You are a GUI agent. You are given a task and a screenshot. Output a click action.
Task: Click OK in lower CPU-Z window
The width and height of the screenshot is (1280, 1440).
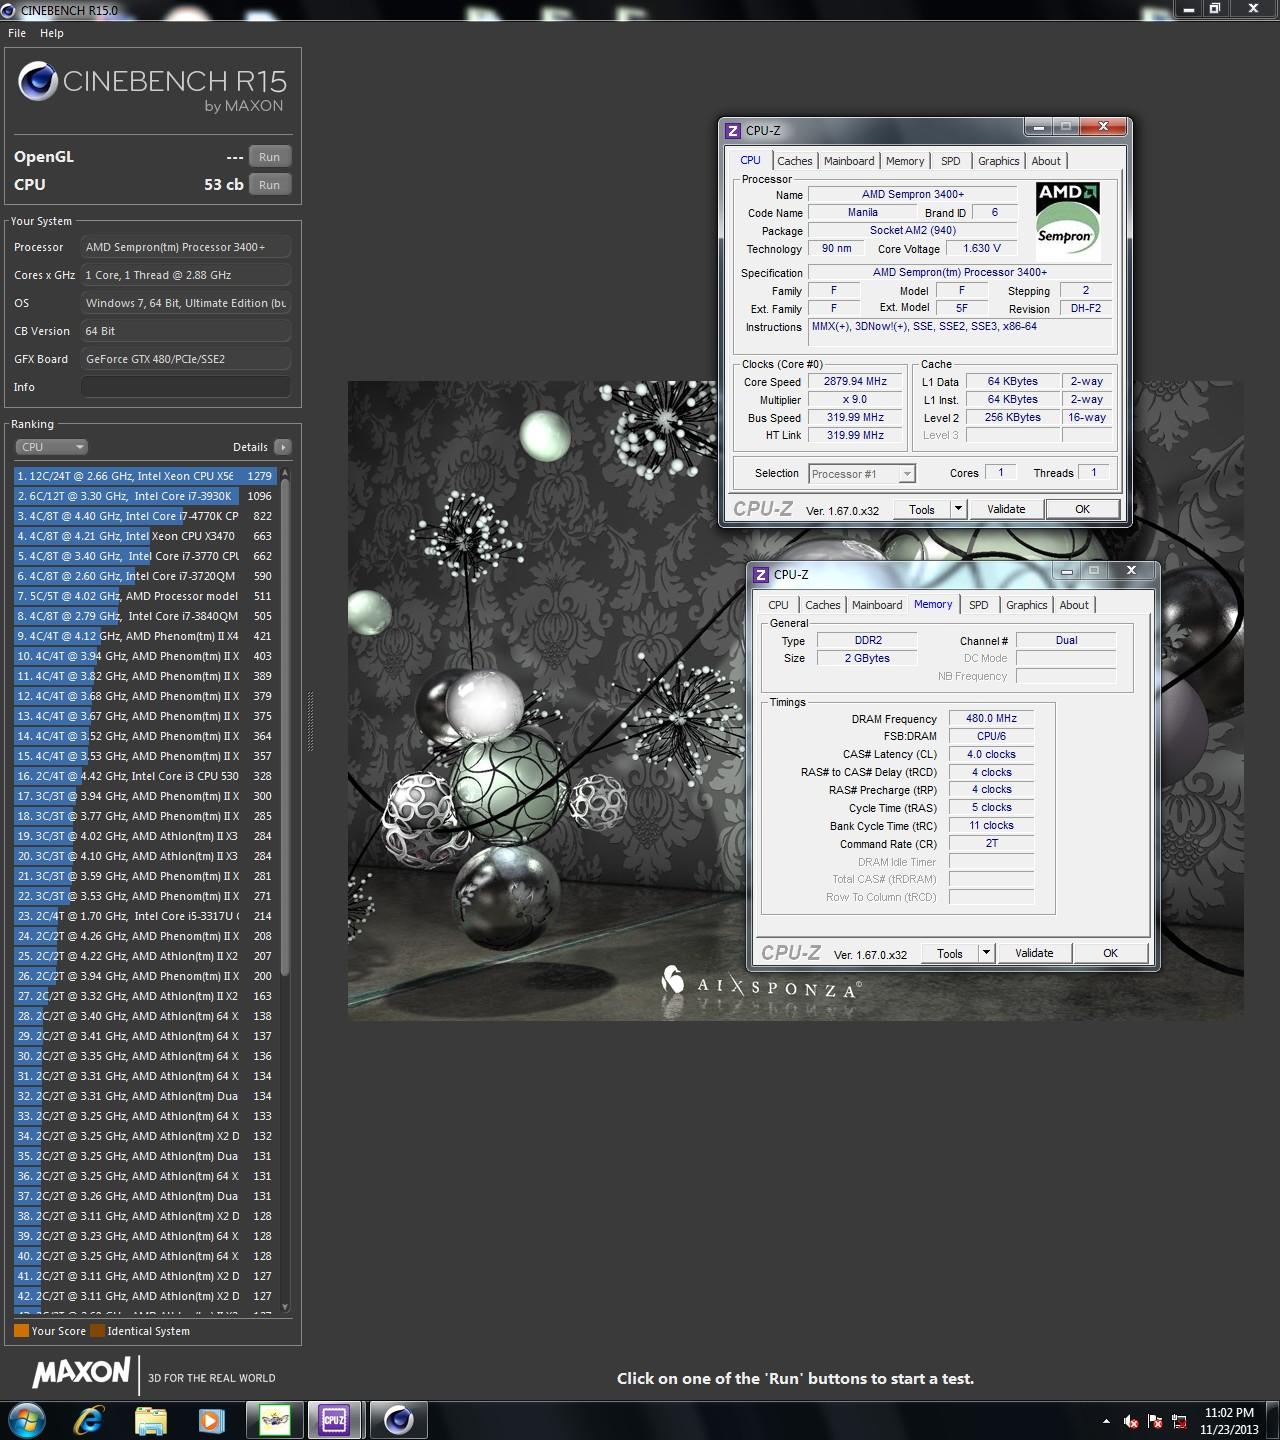point(1110,954)
